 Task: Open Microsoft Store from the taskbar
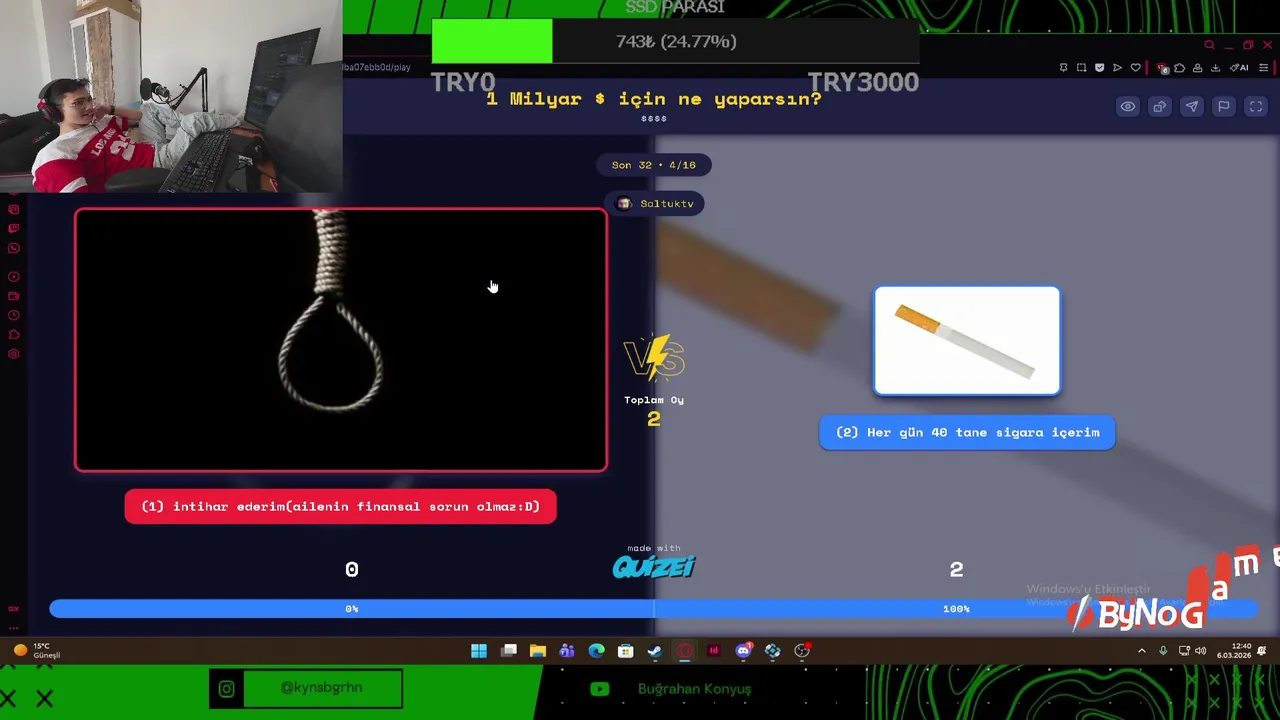(626, 651)
